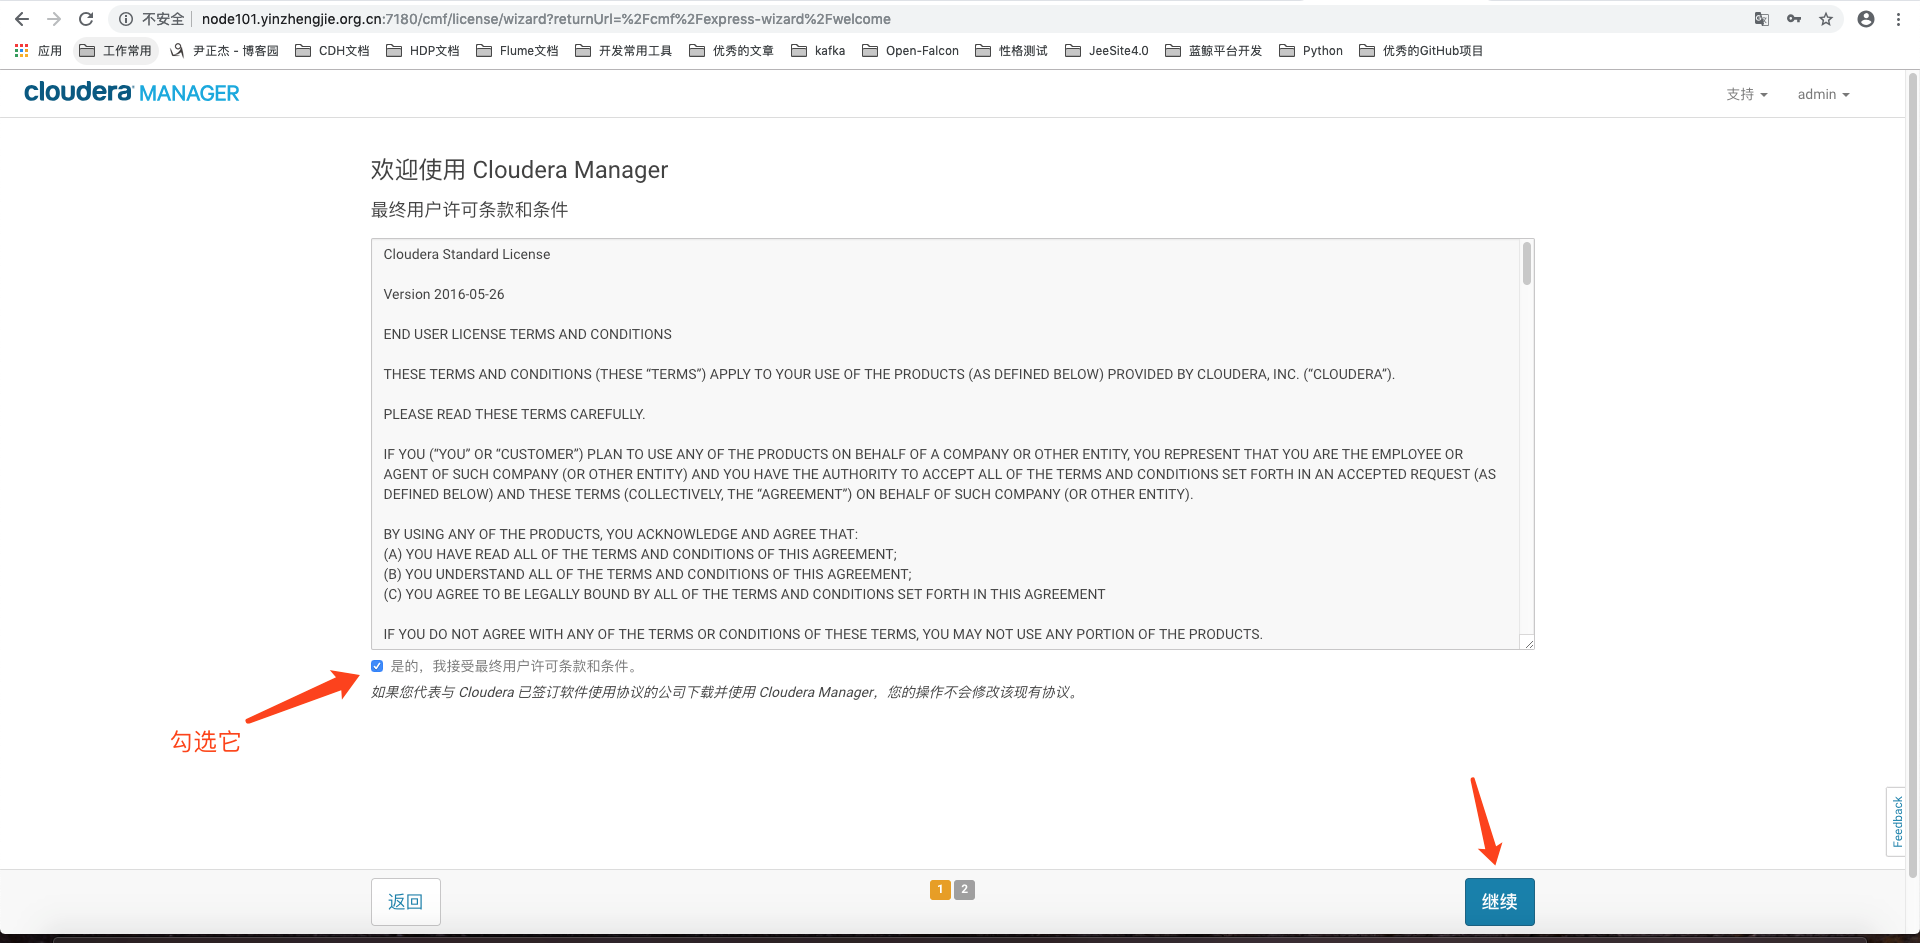1920x943 pixels.
Task: Click the browser back arrow
Action: click(22, 19)
